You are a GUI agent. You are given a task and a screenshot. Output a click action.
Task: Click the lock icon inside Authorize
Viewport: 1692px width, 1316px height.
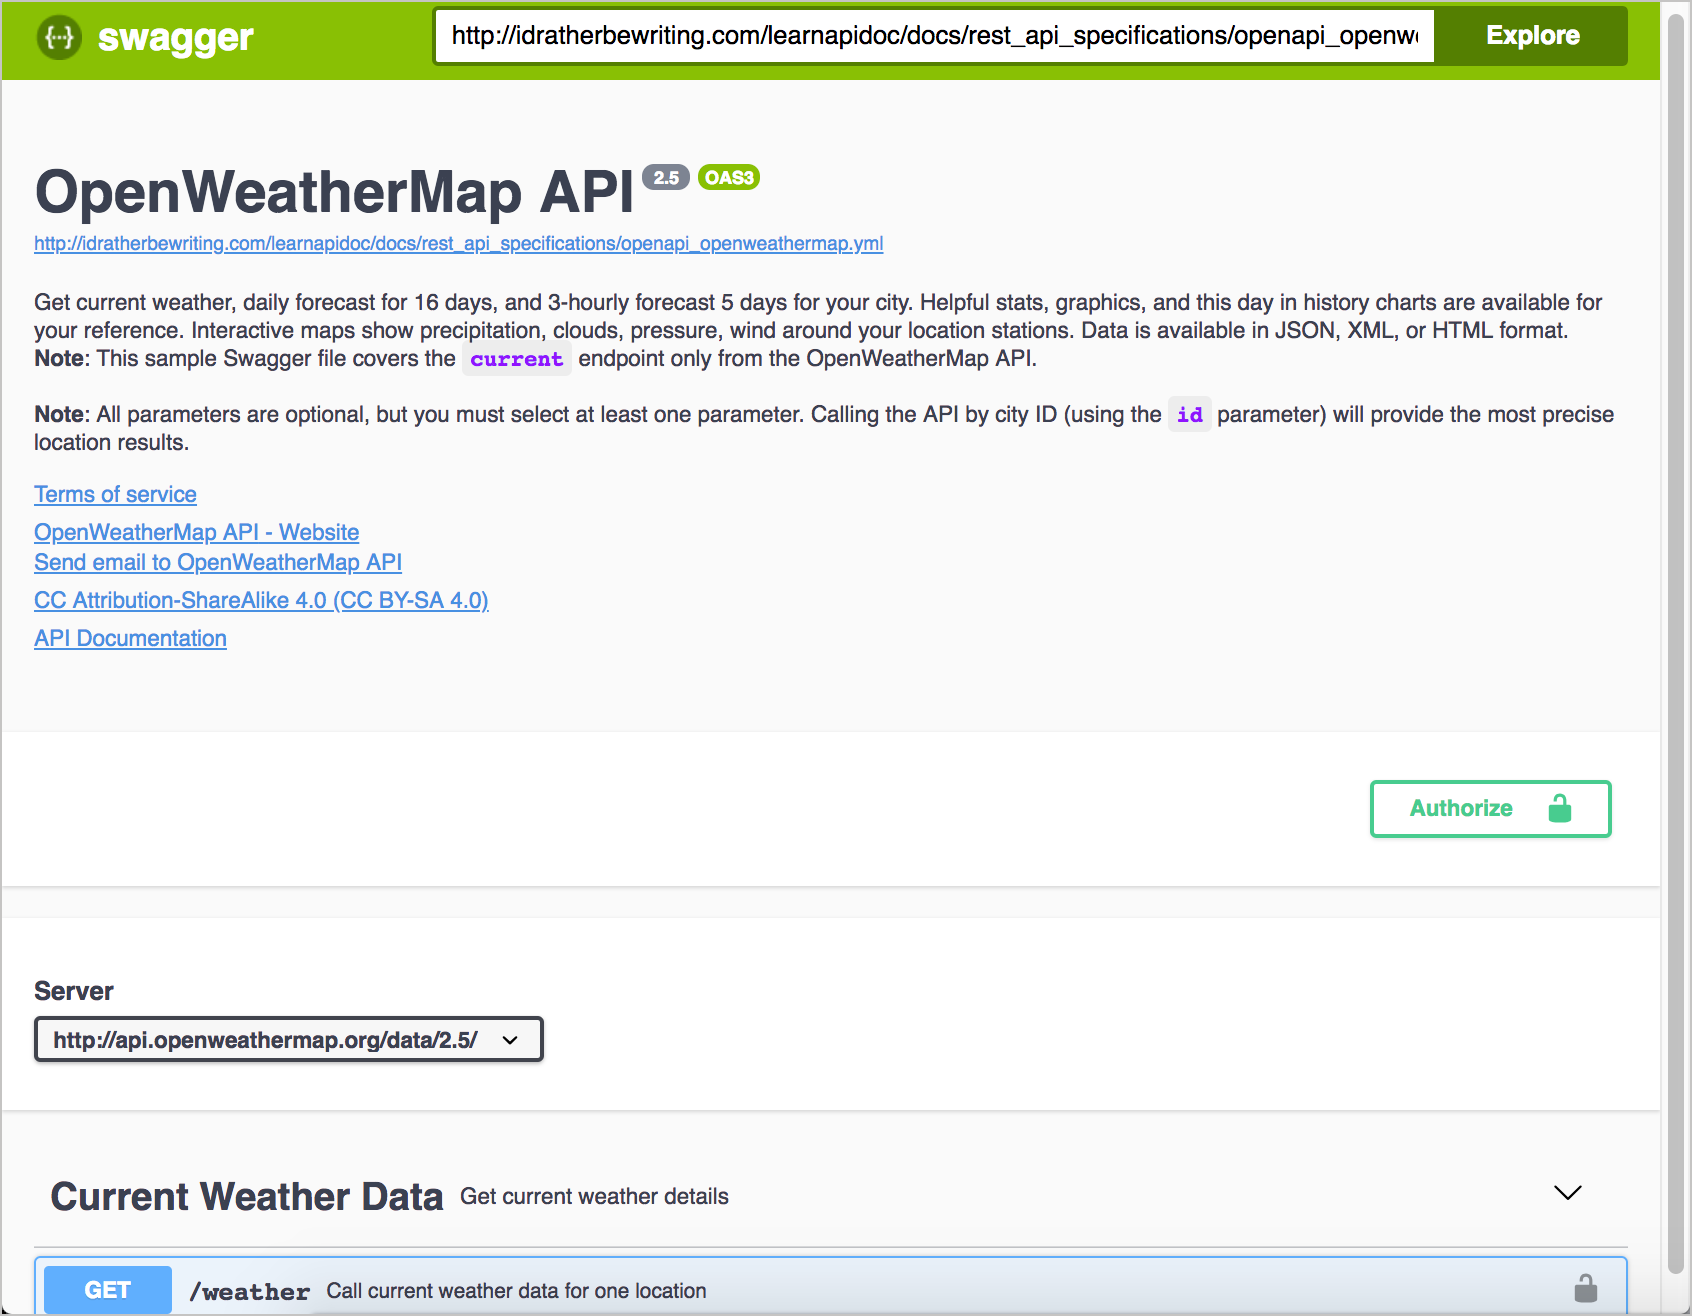click(1560, 808)
